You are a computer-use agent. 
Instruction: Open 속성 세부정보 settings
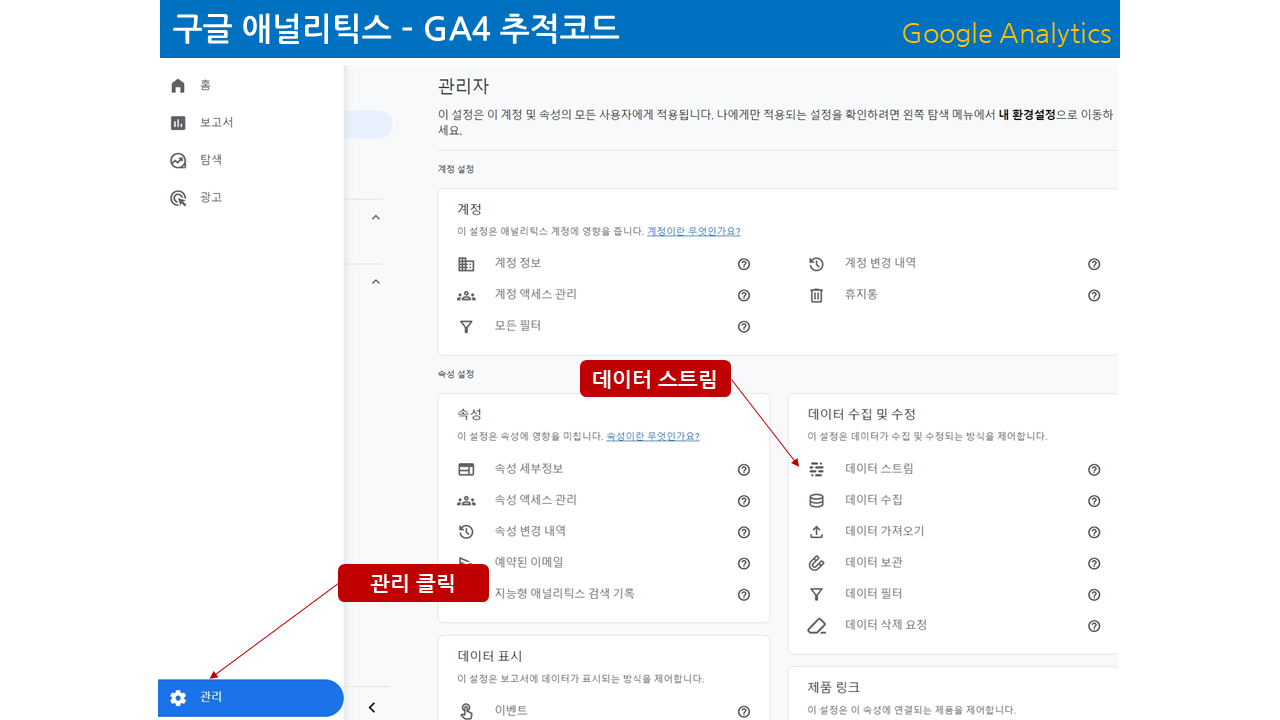pos(529,468)
